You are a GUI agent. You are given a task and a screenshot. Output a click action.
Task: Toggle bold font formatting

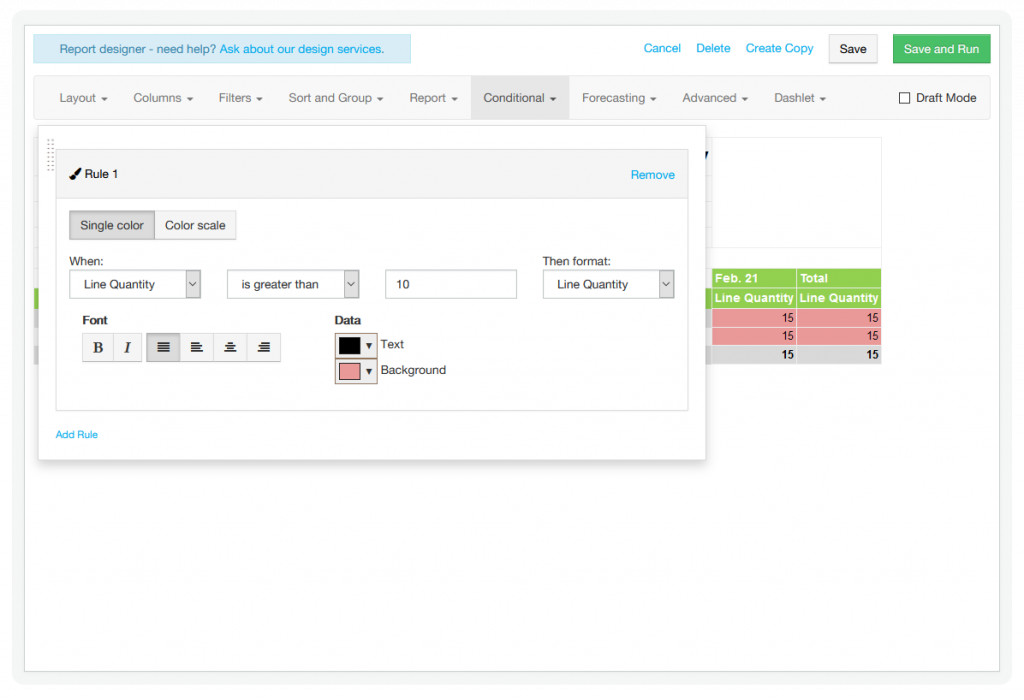click(98, 347)
